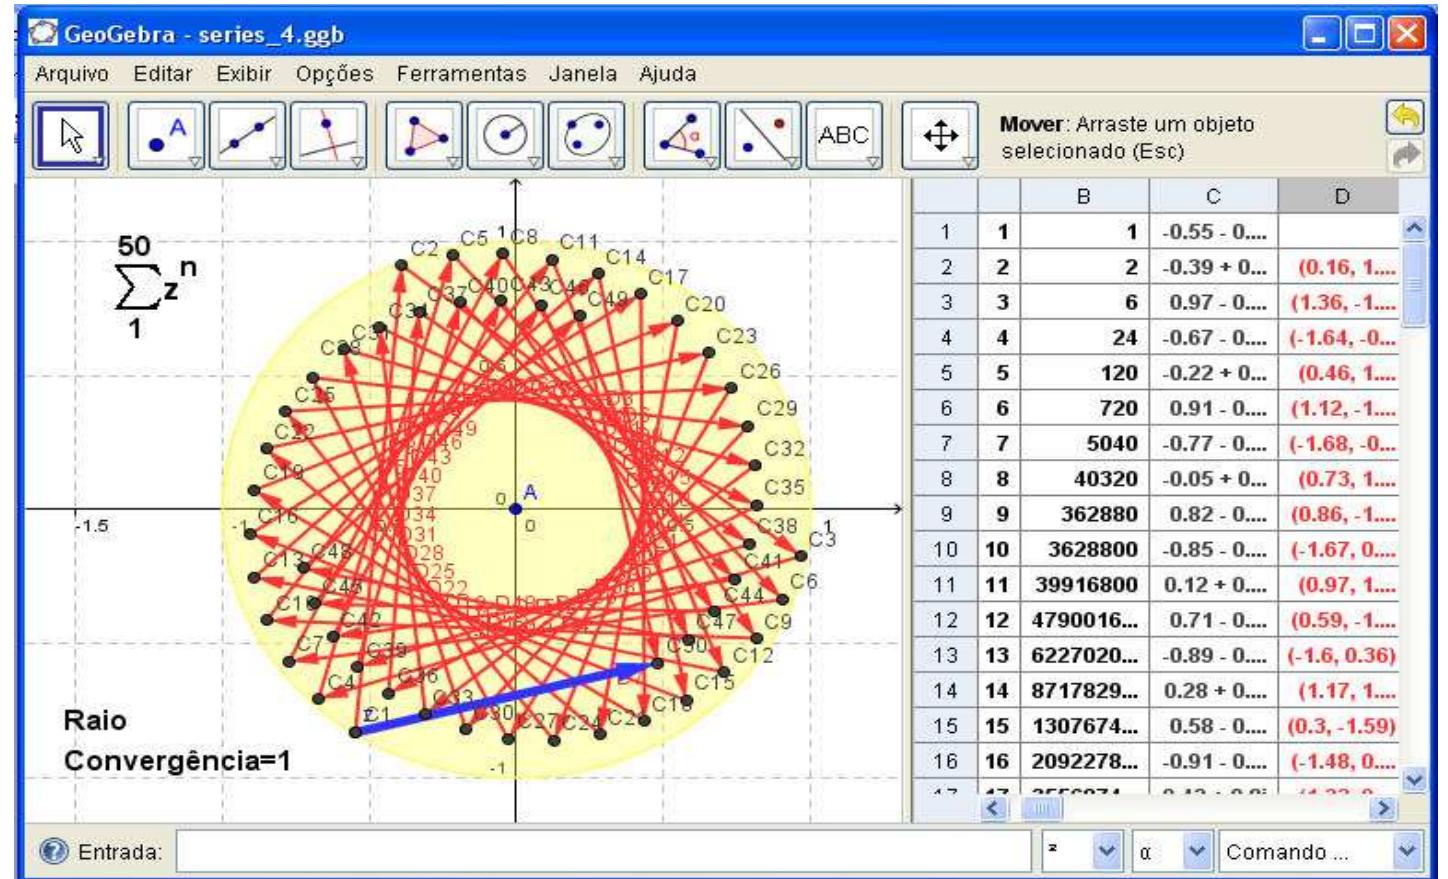Open the Exibir menu
Screen dimensions: 1448x879
pyautogui.click(x=244, y=74)
